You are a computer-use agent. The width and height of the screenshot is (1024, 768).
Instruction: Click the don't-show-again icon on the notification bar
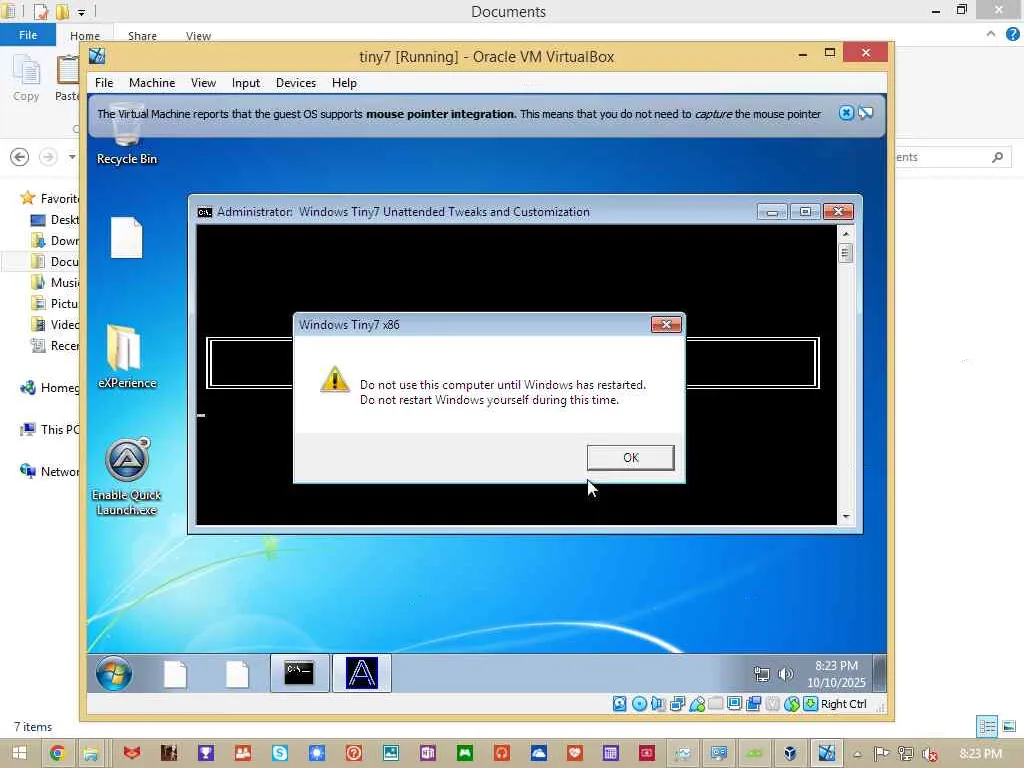[866, 113]
